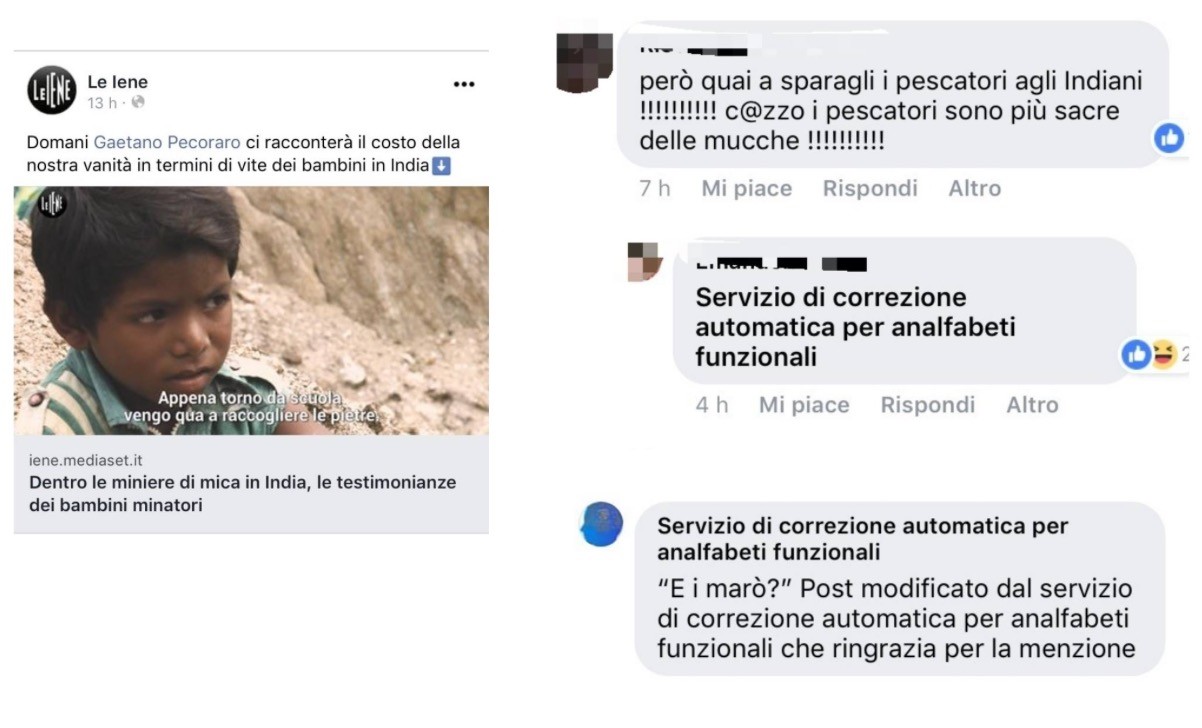
Task: Like the comment about pescatori and Indiani
Action: (746, 188)
